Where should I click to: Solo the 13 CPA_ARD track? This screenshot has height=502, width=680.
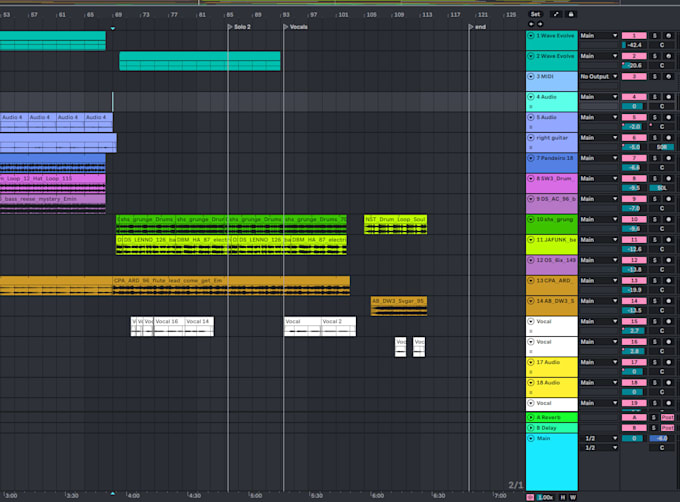click(x=655, y=280)
